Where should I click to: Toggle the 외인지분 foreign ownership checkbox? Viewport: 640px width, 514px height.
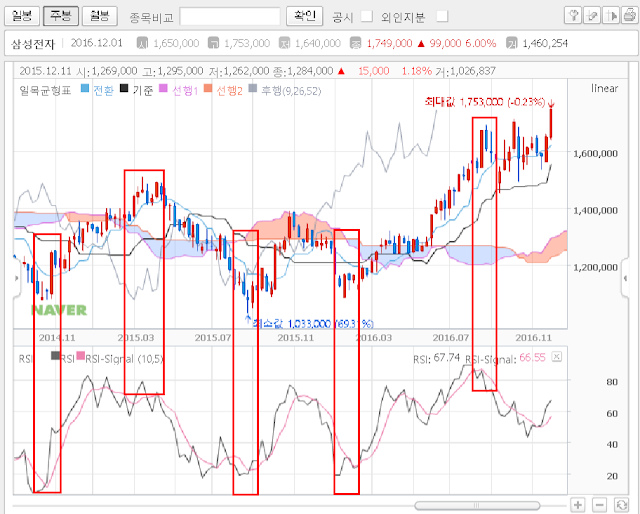(x=442, y=16)
